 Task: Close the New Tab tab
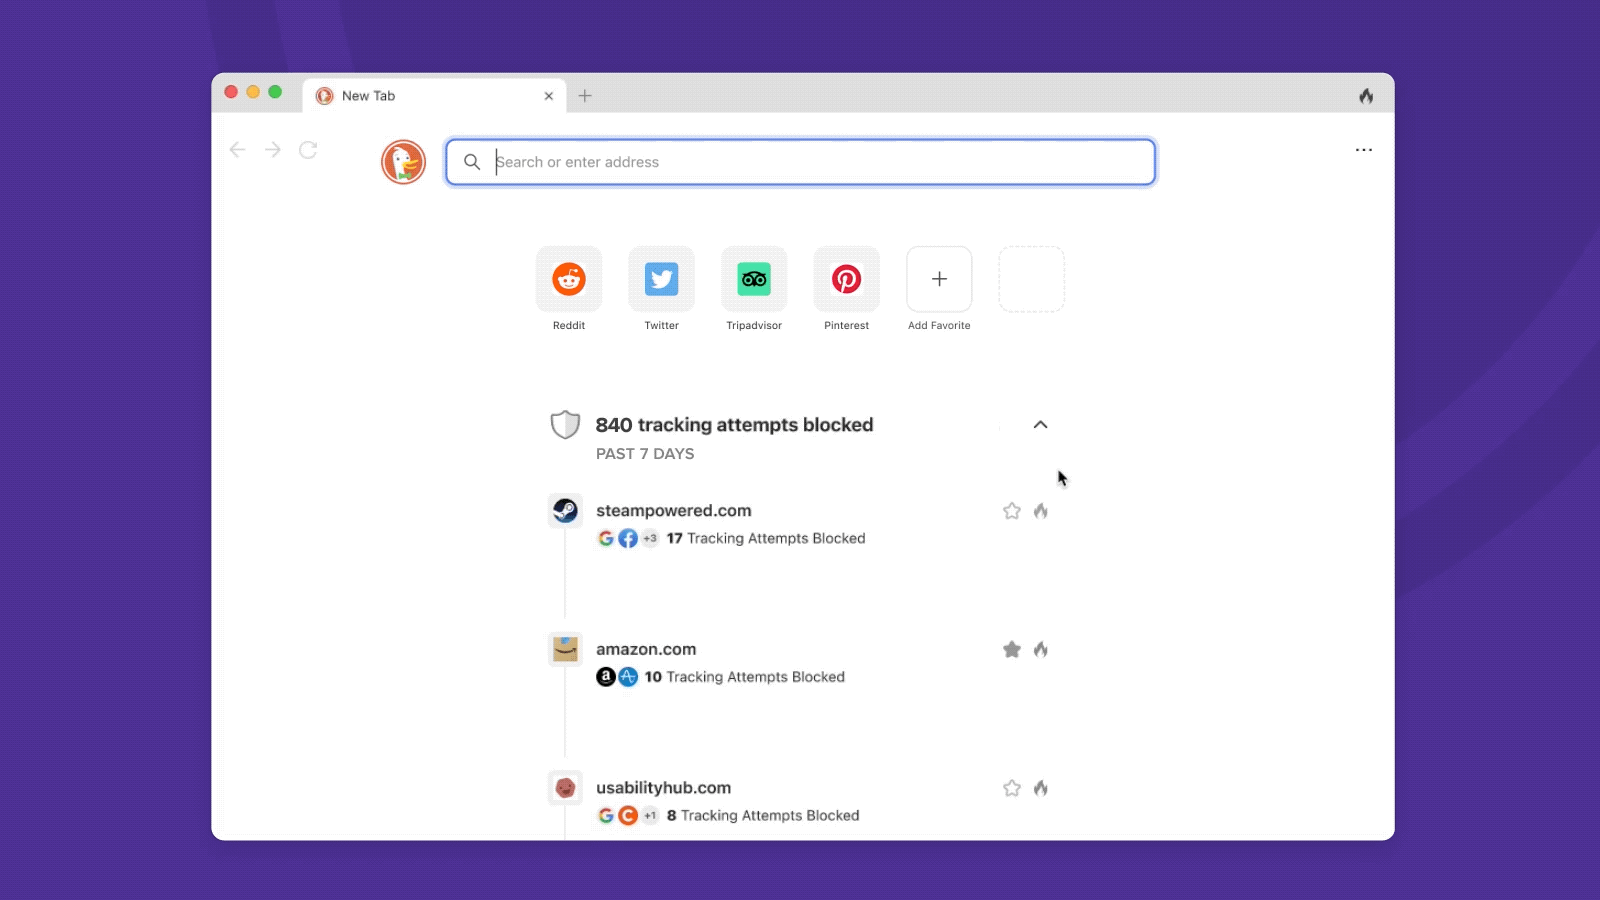click(x=548, y=96)
